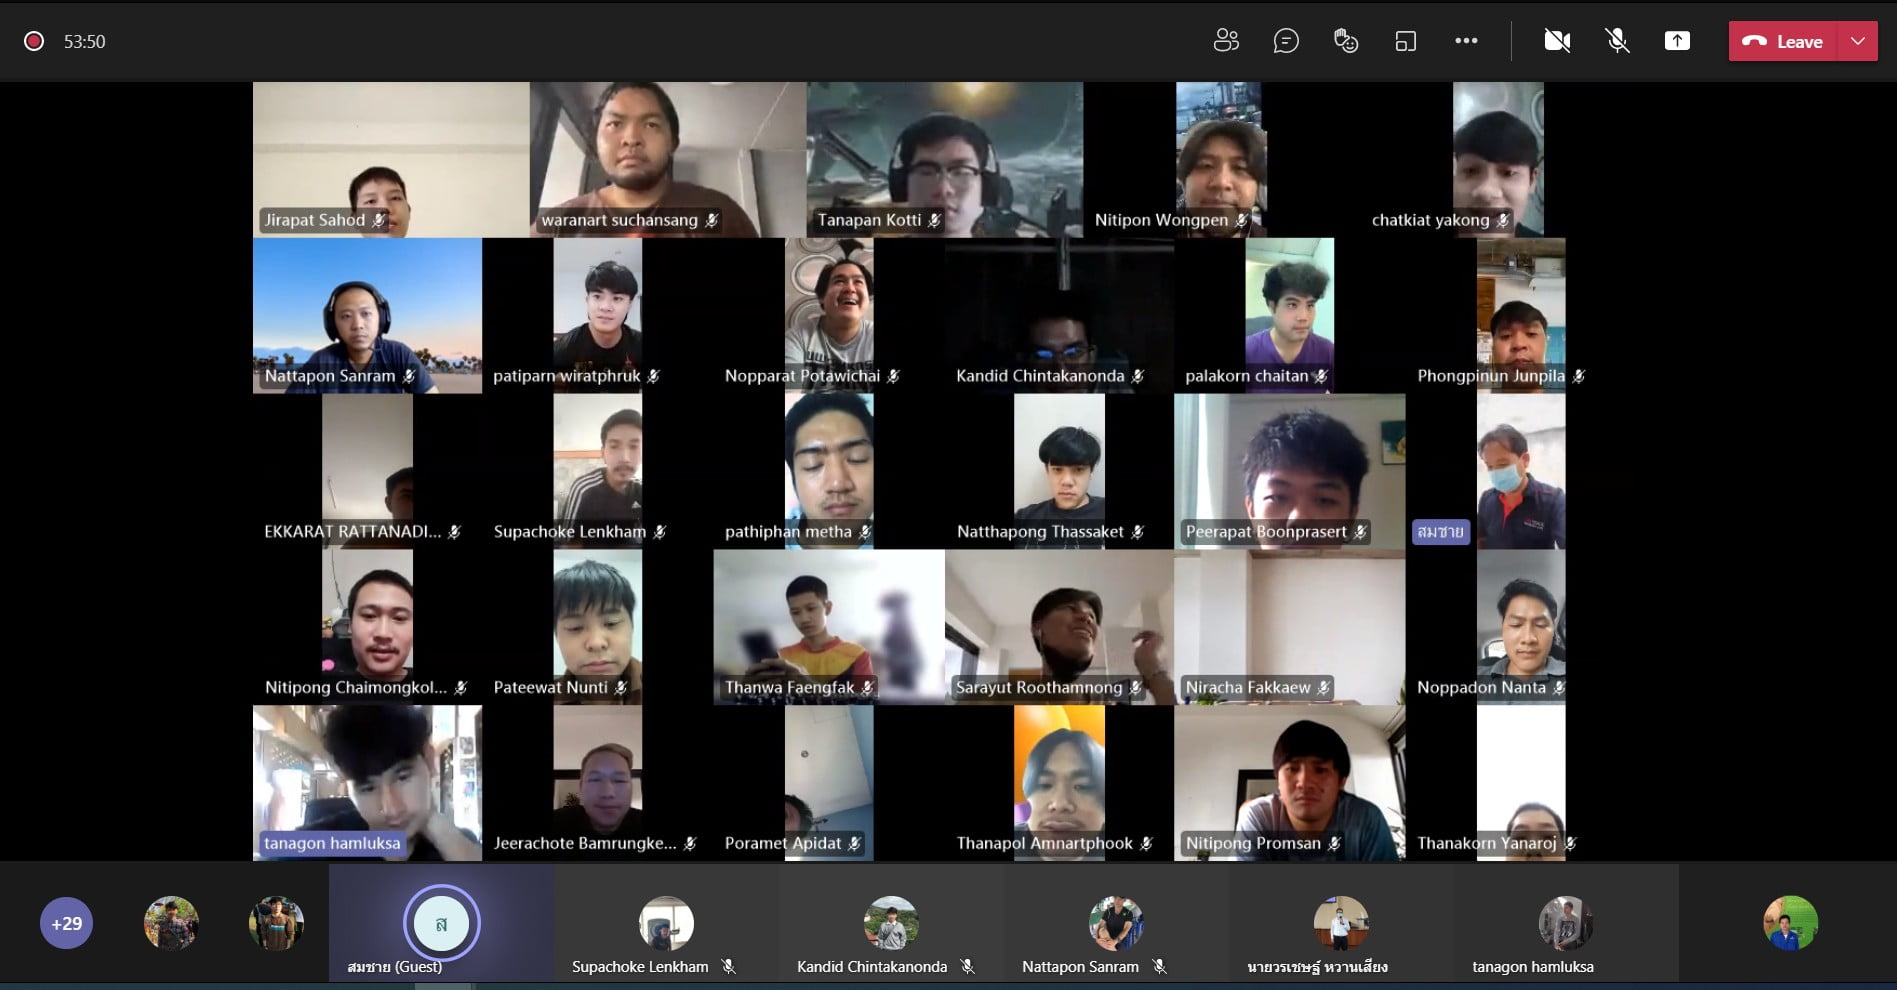Viewport: 1897px width, 990px height.
Task: Select EKKARAT RATTANADI... video tile
Action: (367, 471)
